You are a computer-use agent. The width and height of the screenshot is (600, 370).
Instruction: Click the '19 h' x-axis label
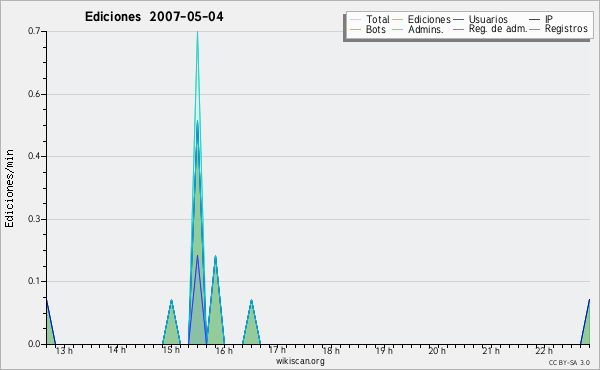pyautogui.click(x=384, y=350)
